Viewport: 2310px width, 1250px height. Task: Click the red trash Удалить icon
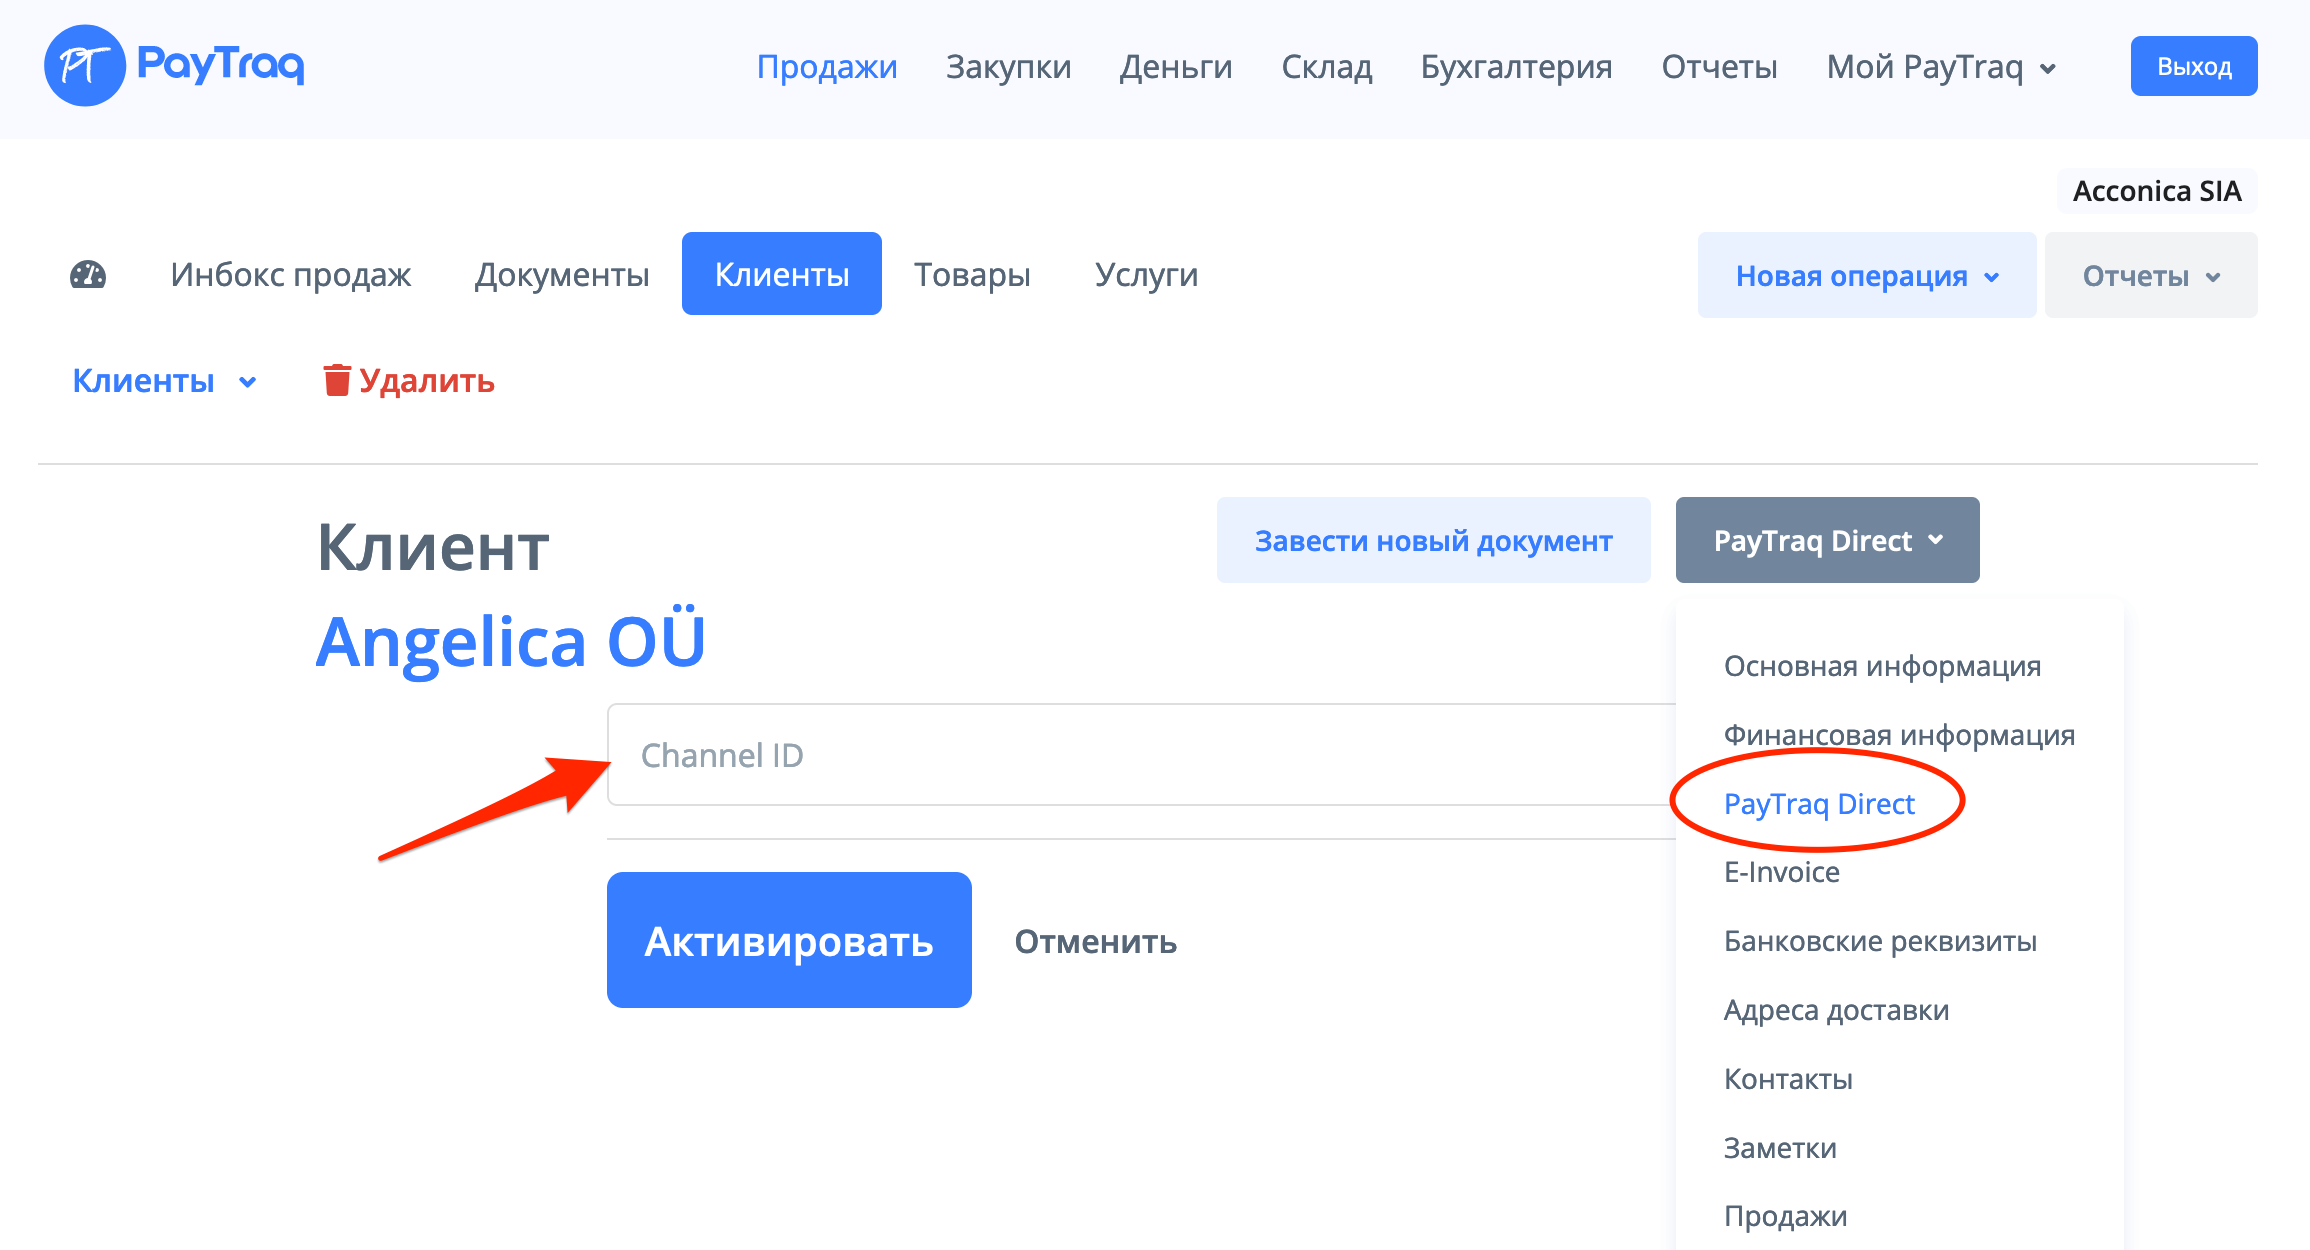337,380
